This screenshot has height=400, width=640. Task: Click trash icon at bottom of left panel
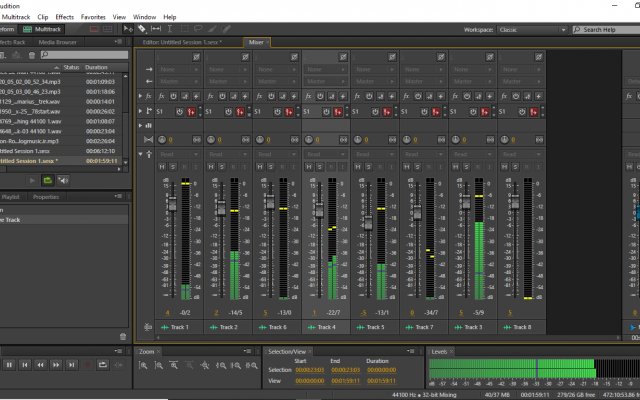(x=123, y=336)
